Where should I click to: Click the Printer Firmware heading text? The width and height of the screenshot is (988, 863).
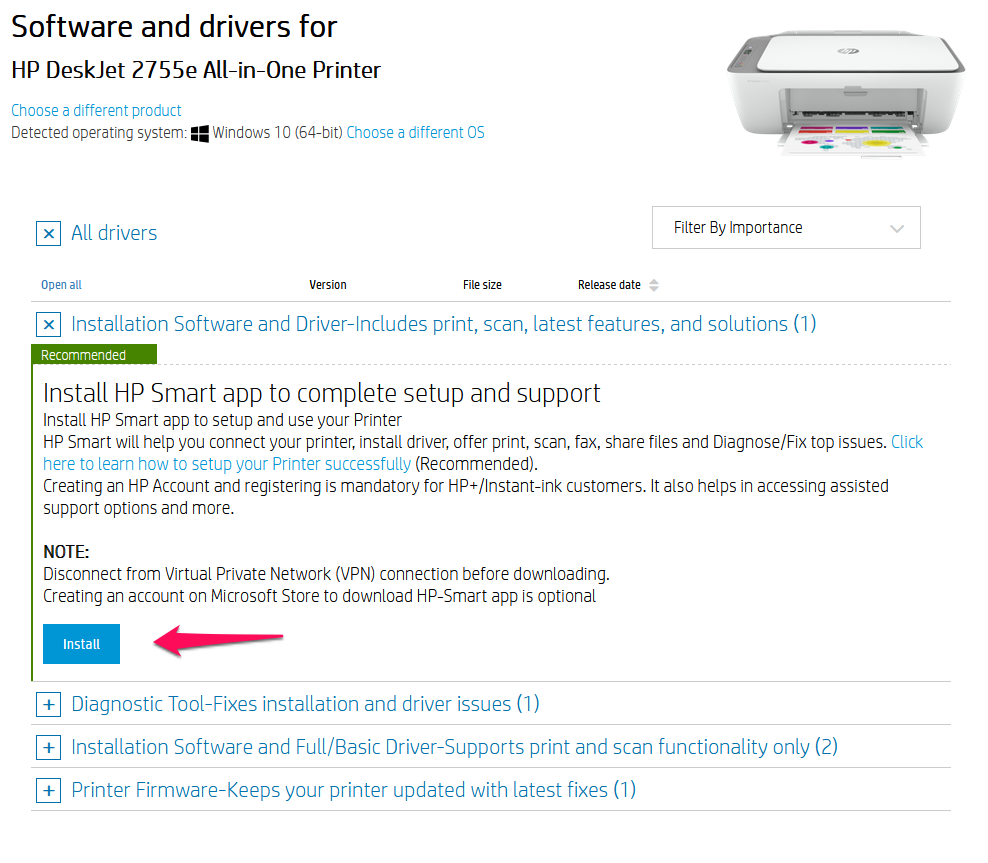point(353,789)
